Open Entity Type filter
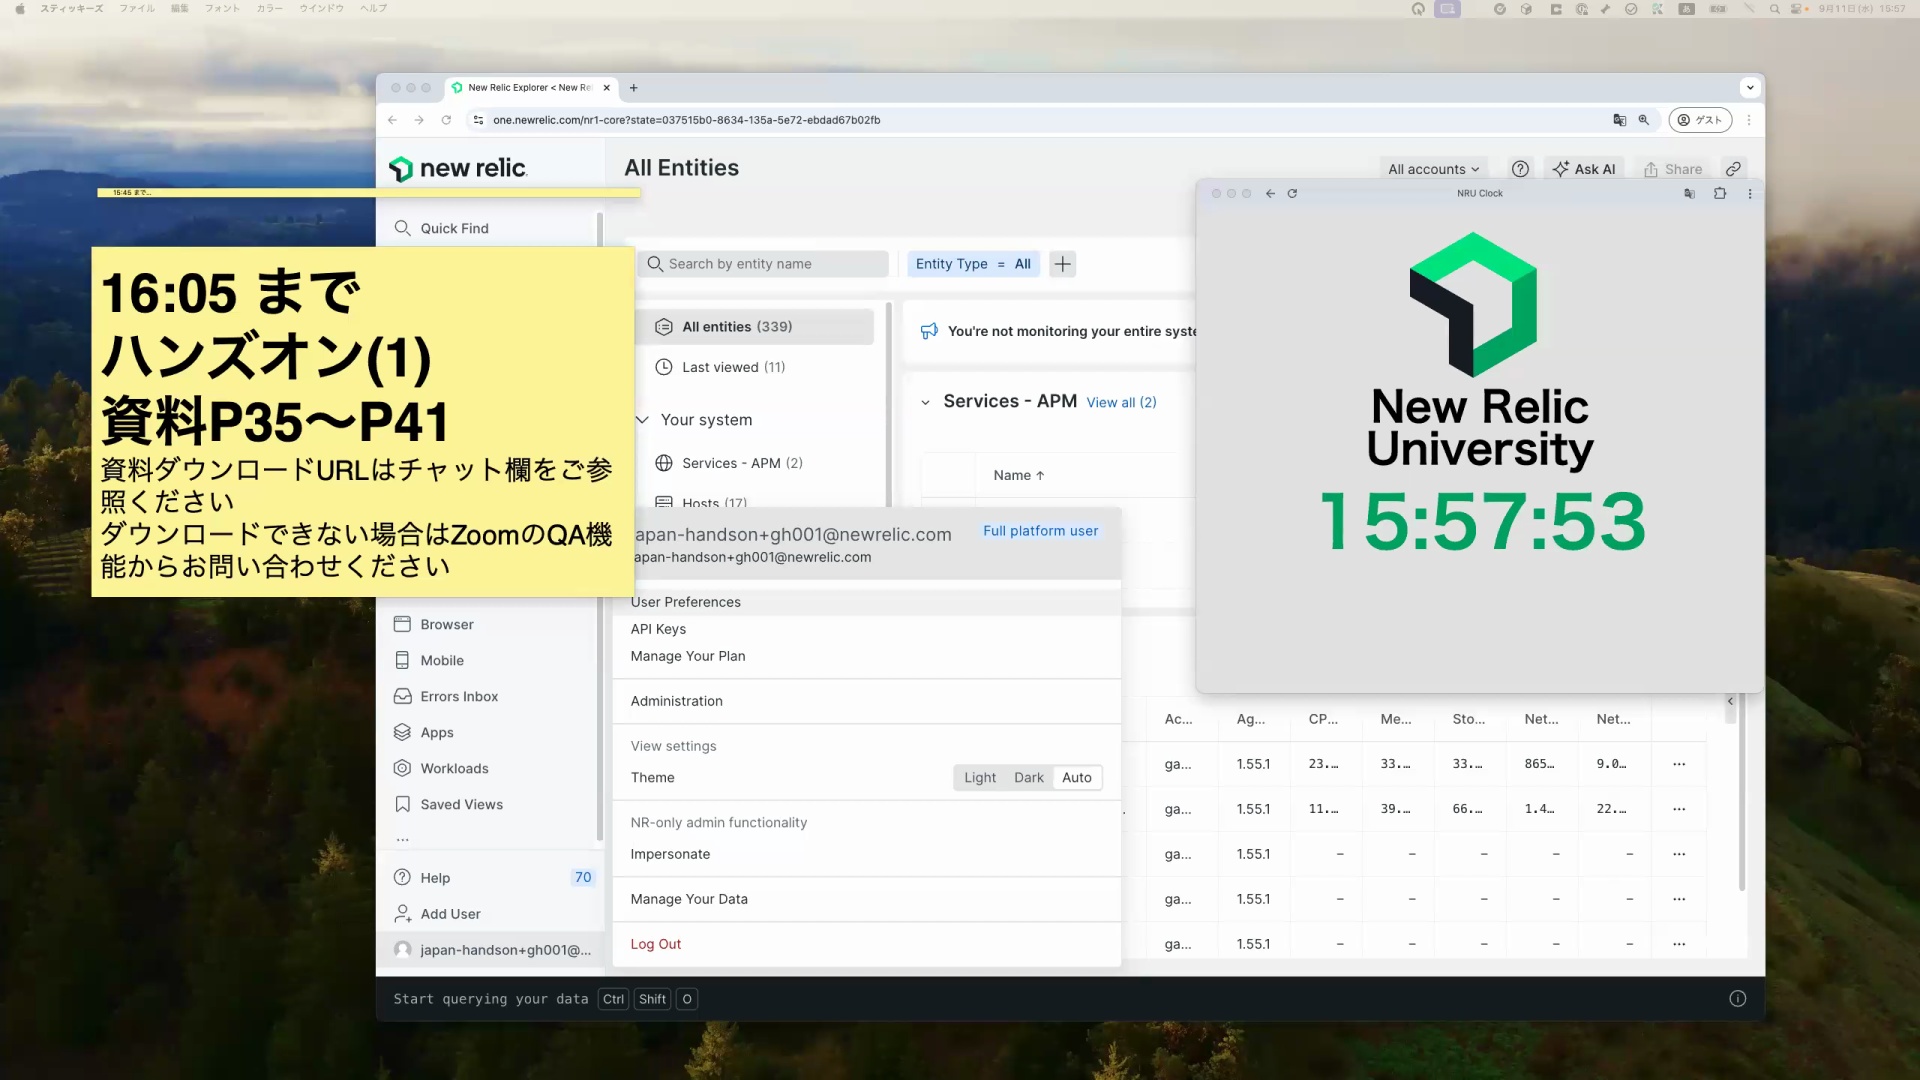The image size is (1920, 1080). [973, 264]
